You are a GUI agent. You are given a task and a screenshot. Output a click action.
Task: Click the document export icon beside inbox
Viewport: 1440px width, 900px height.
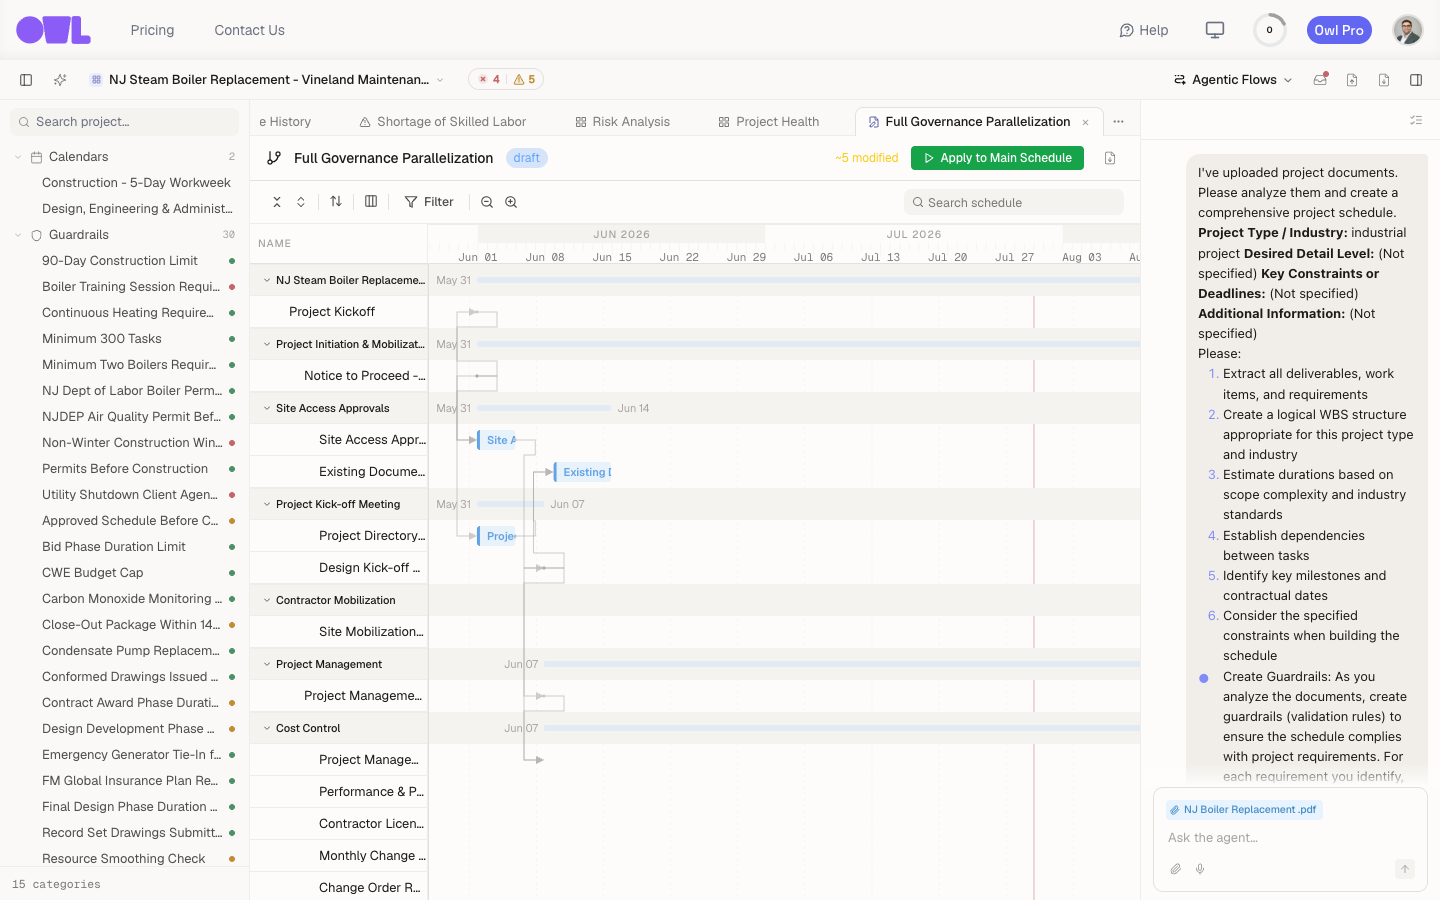[1352, 80]
